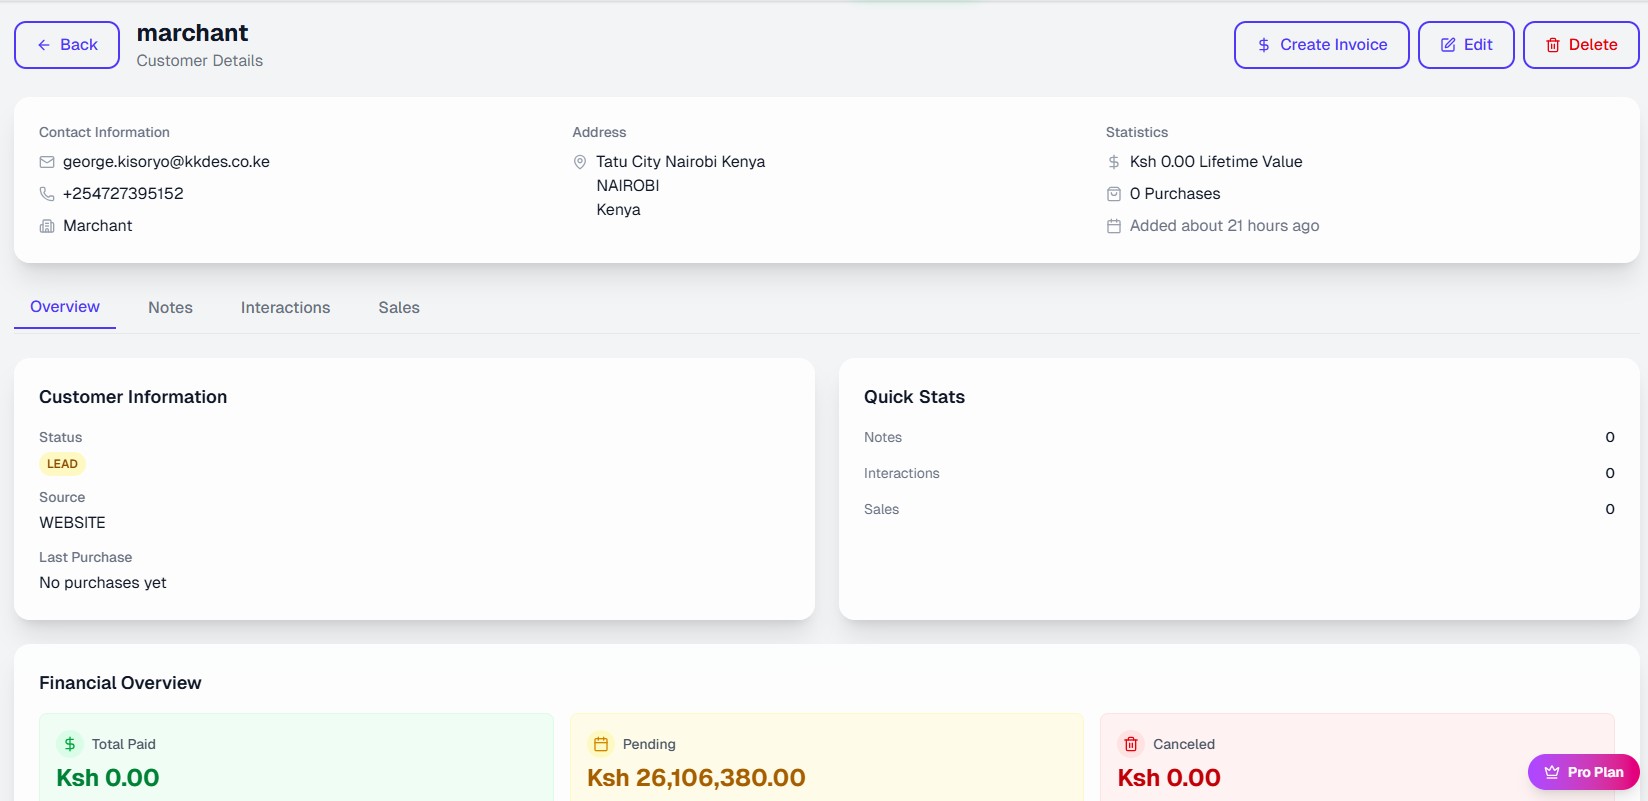The height and width of the screenshot is (801, 1648).
Task: Go back using the Back button
Action: click(67, 45)
